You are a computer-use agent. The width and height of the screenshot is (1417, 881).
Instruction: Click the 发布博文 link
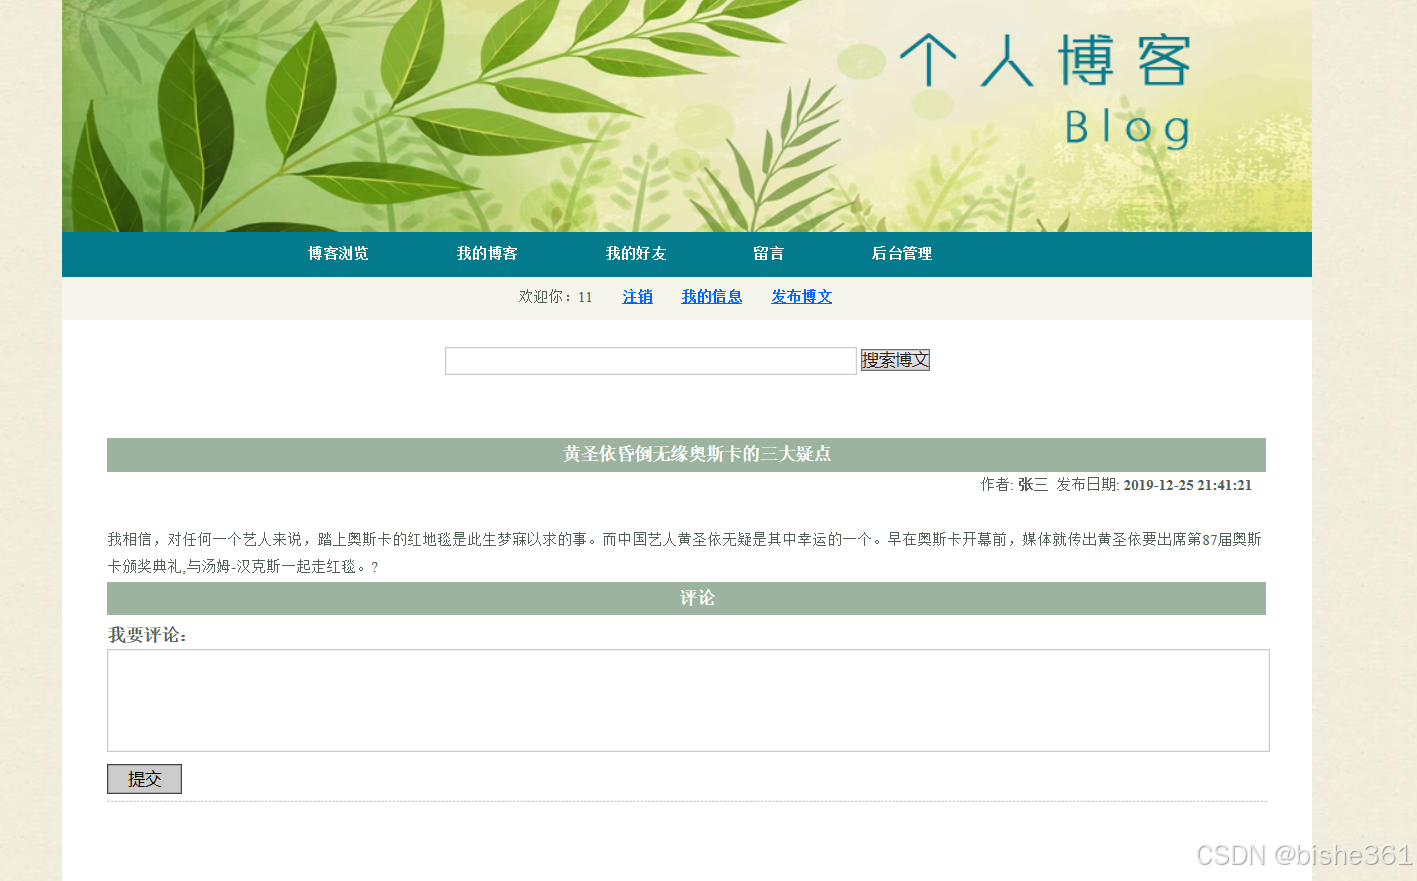[800, 296]
